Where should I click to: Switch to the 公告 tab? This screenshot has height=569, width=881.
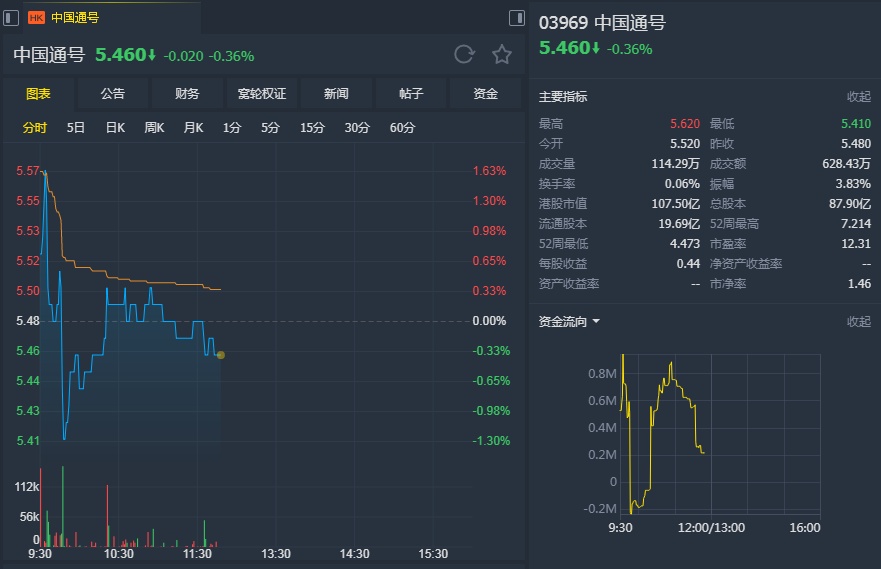click(113, 94)
